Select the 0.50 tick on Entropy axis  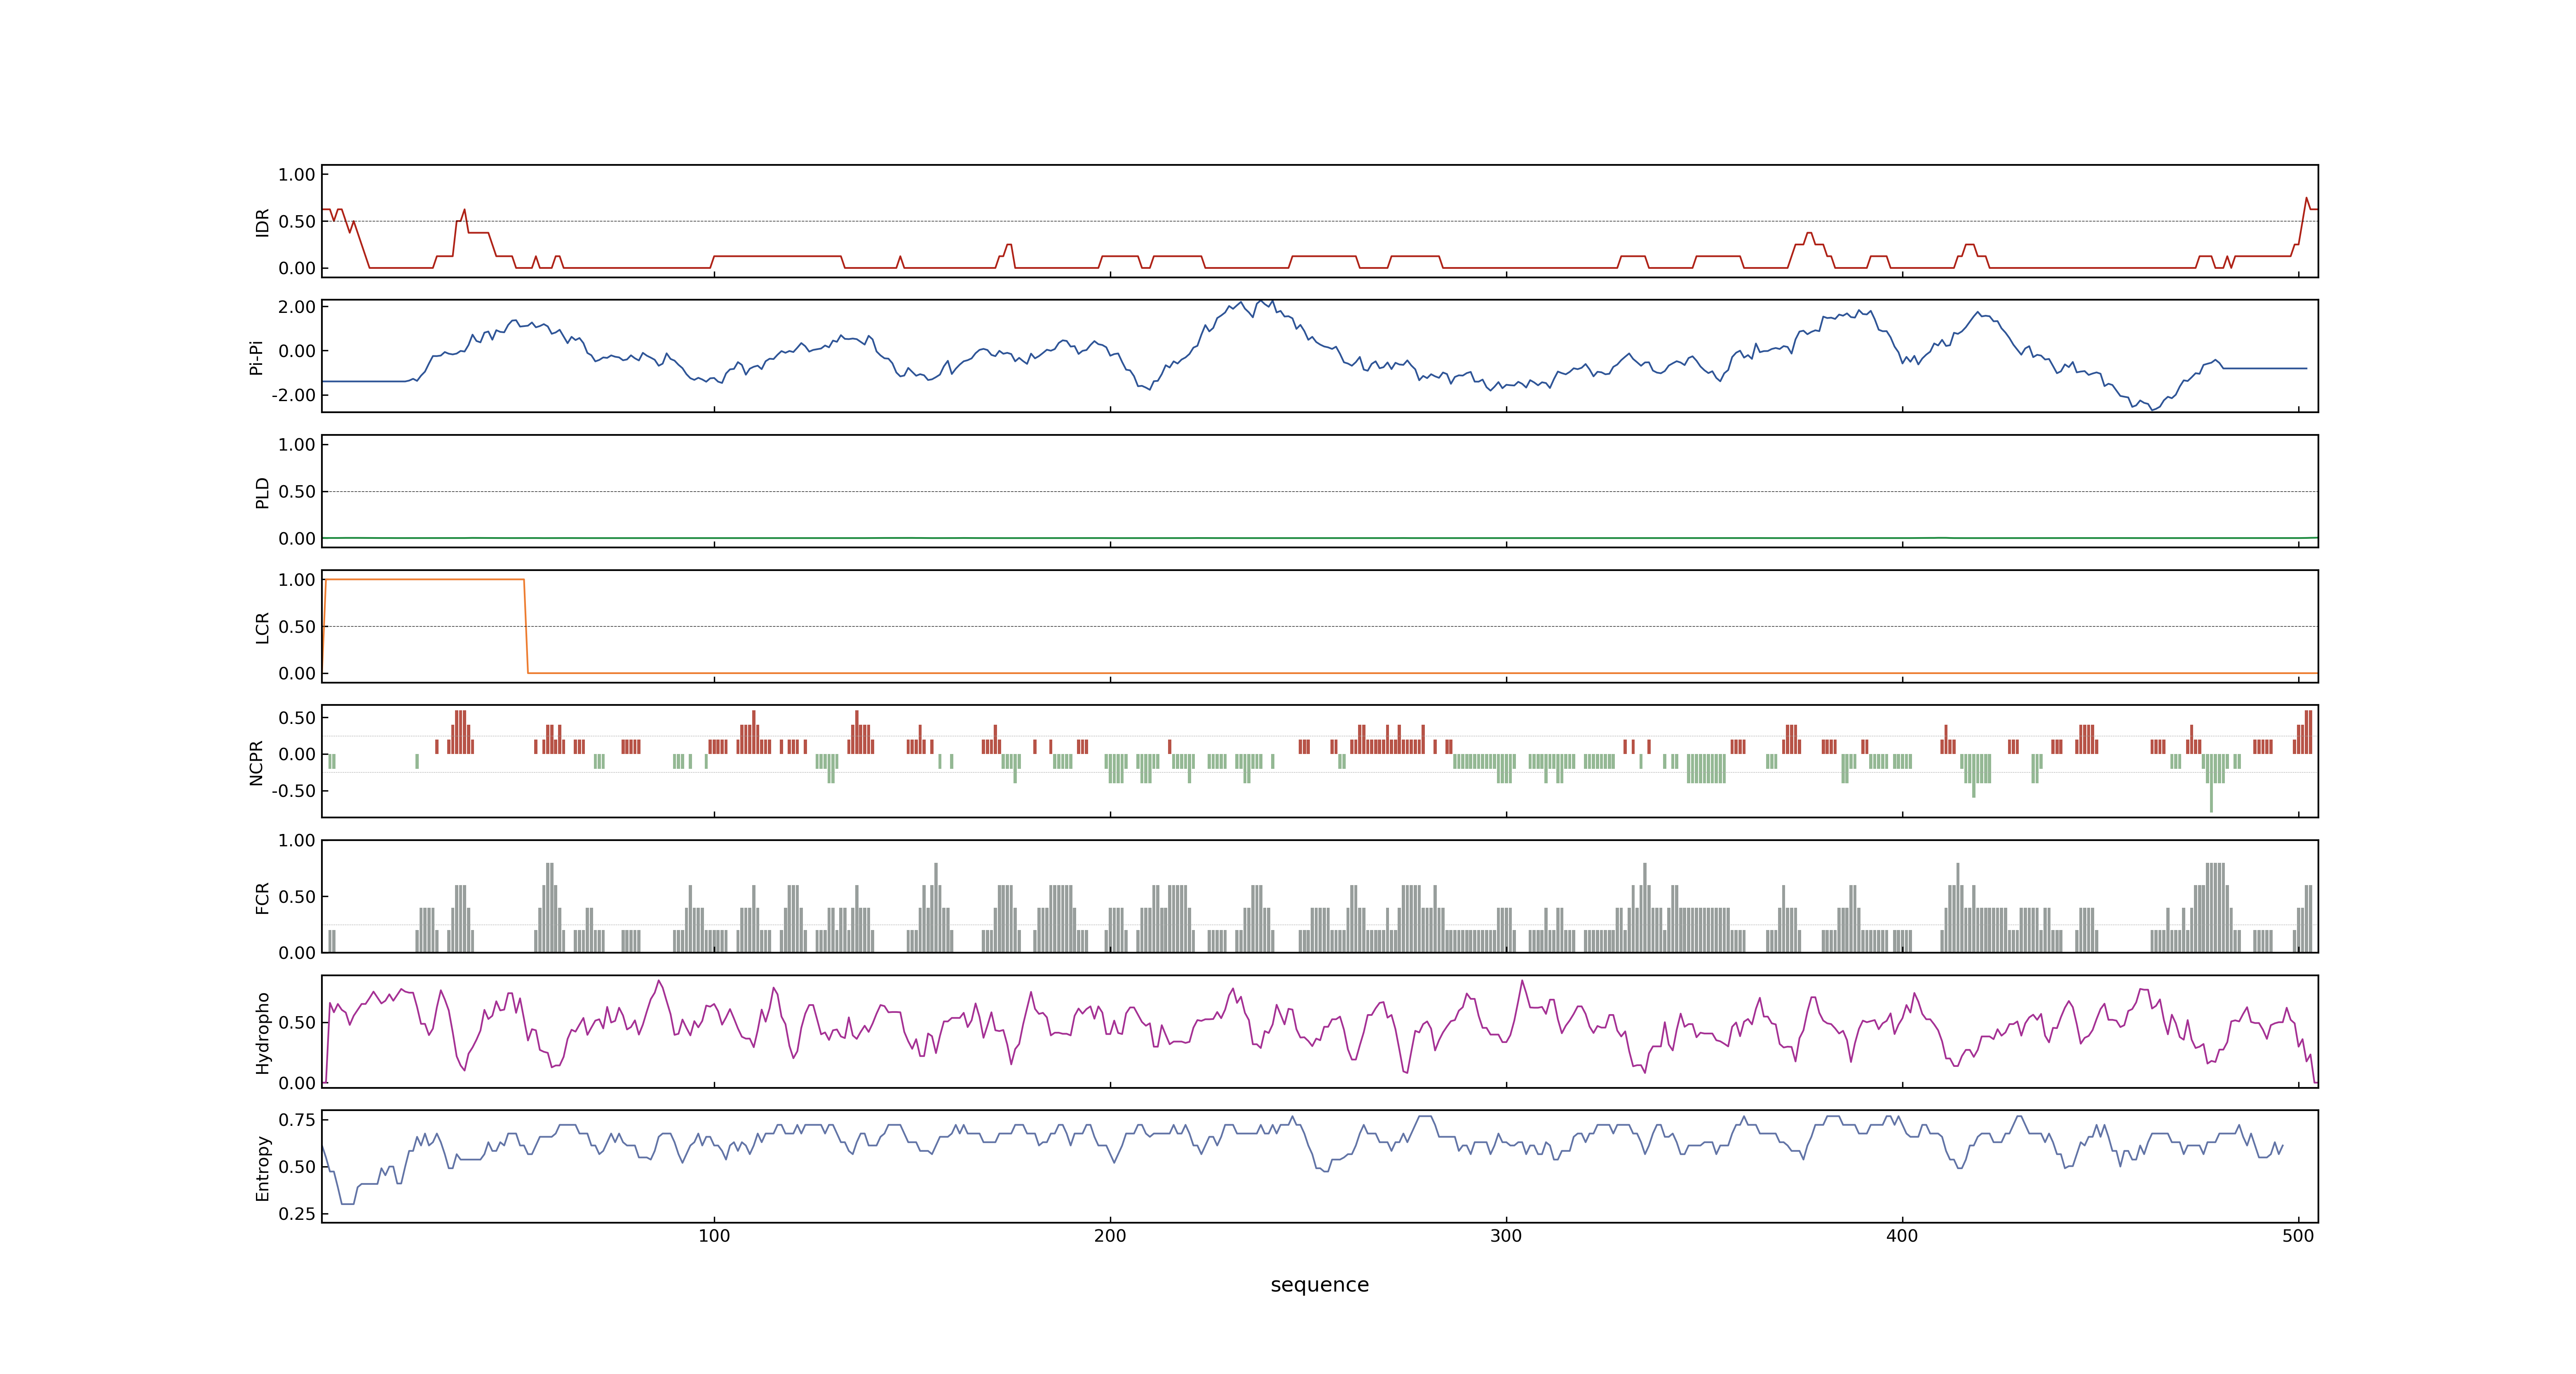pyautogui.click(x=297, y=1167)
